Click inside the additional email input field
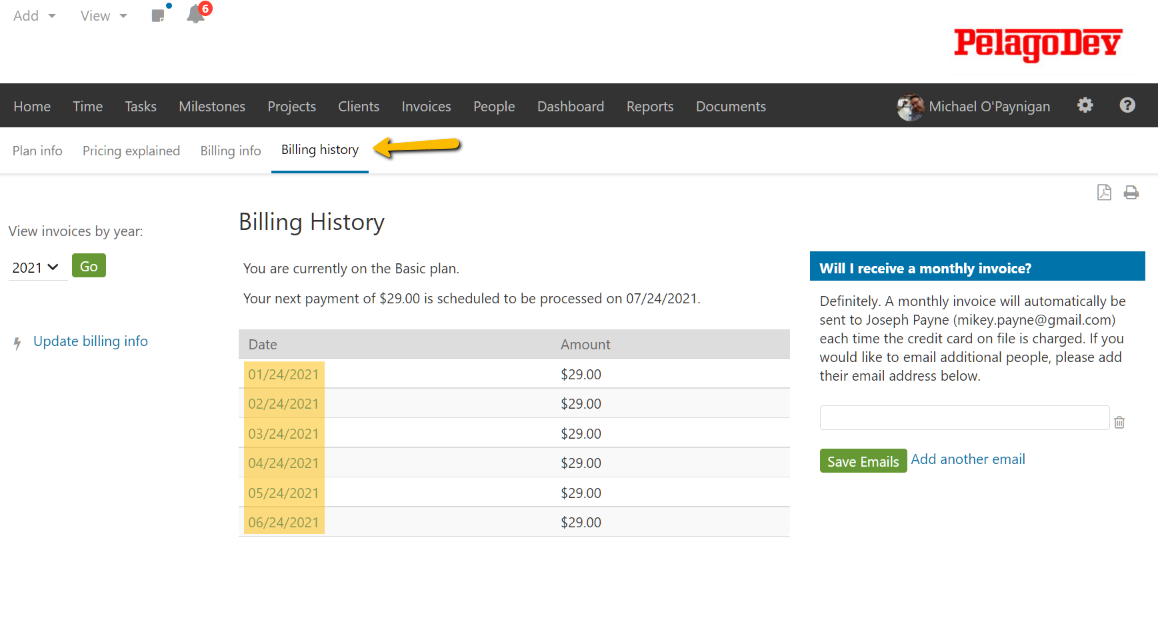1158x644 pixels. pyautogui.click(x=963, y=417)
